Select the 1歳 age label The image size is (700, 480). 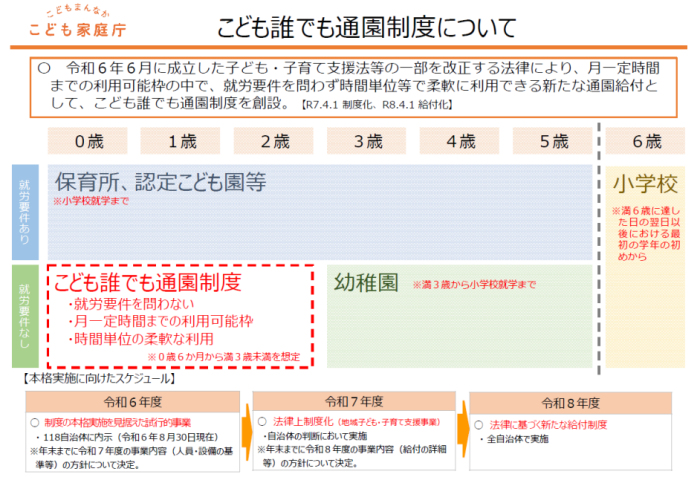[181, 141]
